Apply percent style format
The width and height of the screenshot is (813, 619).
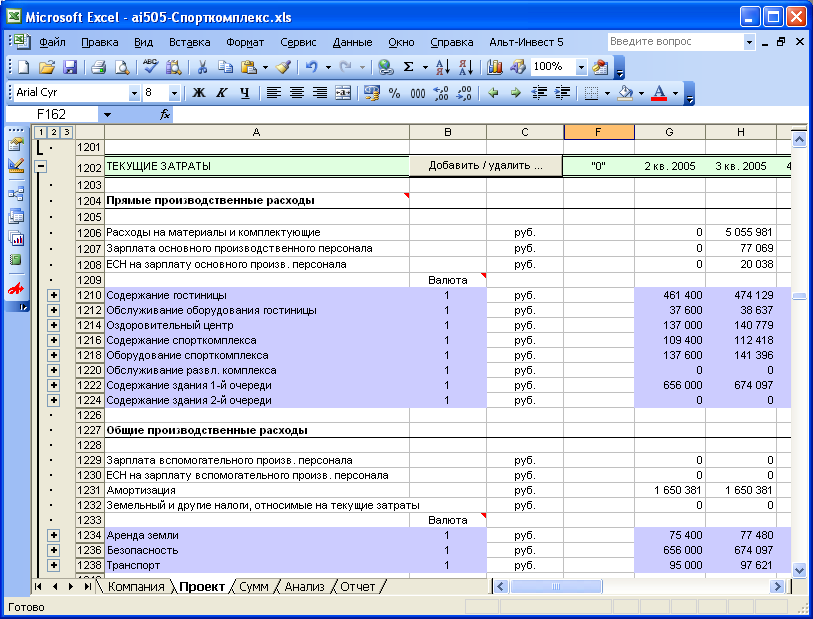click(x=395, y=93)
